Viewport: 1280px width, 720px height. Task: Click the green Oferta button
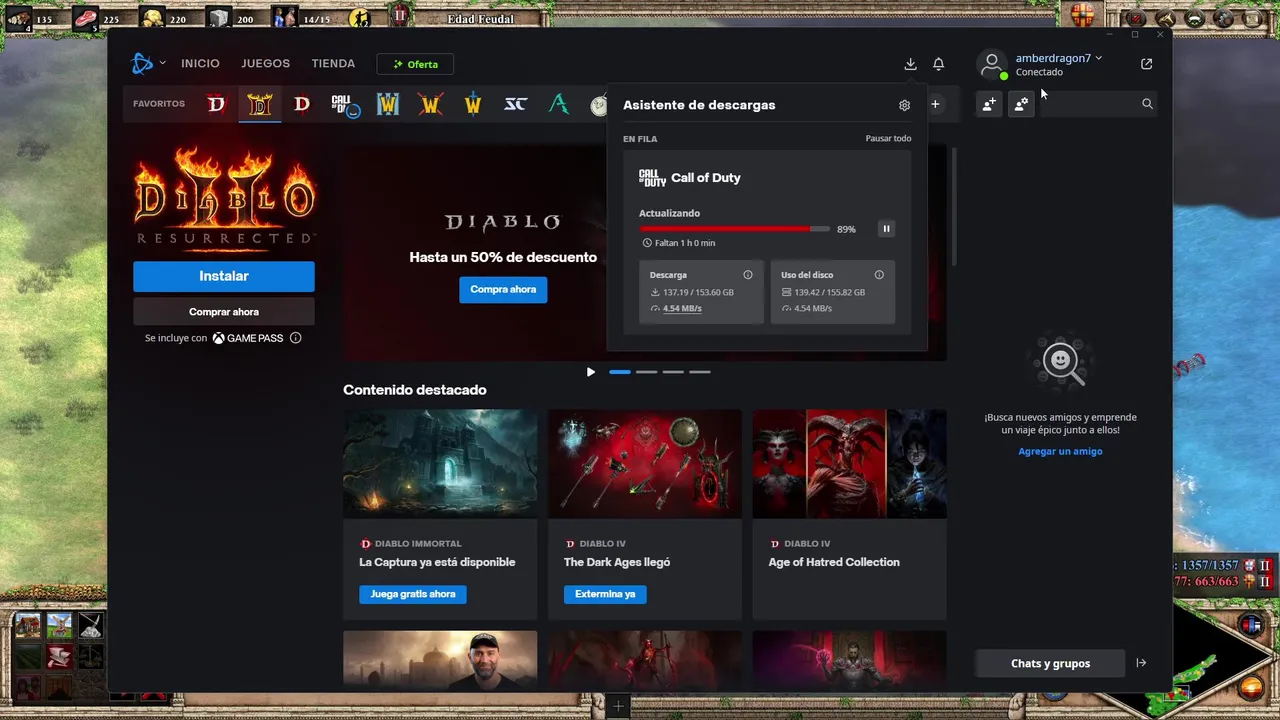coord(415,64)
